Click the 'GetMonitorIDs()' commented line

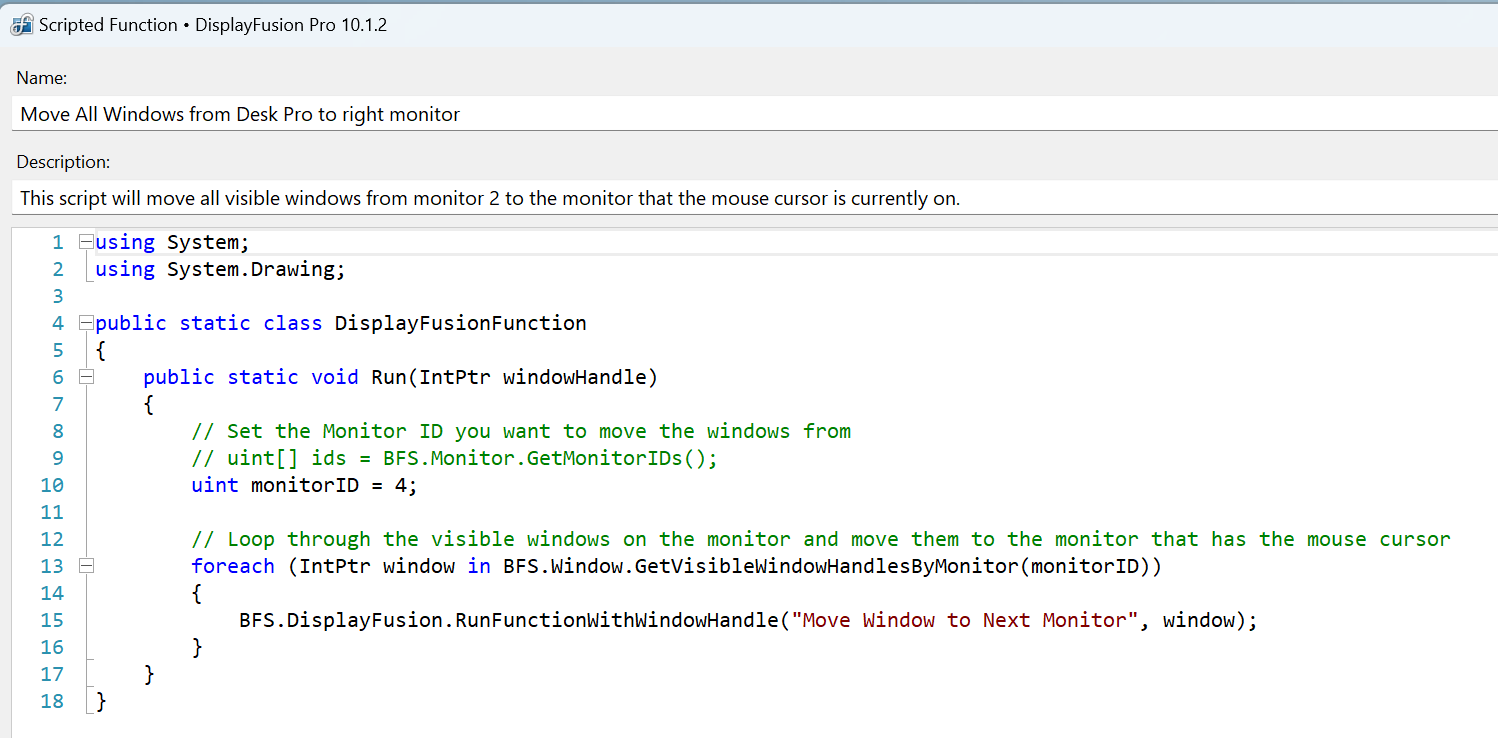point(455,458)
